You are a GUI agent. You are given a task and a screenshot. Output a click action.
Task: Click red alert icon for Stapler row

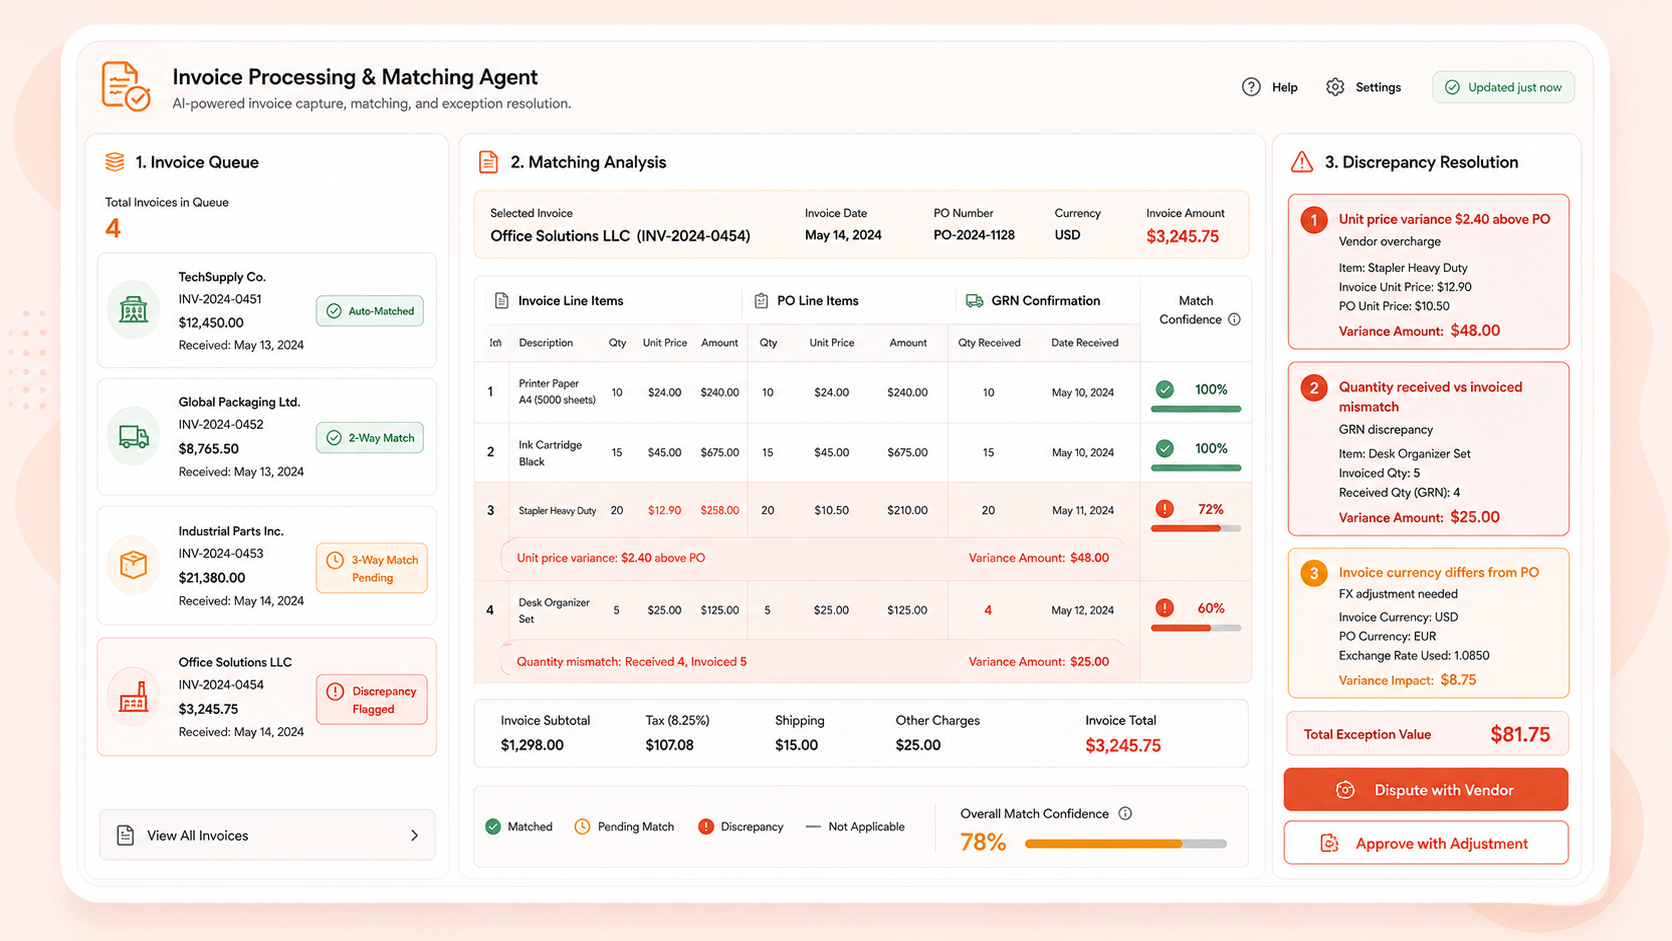click(x=1164, y=509)
